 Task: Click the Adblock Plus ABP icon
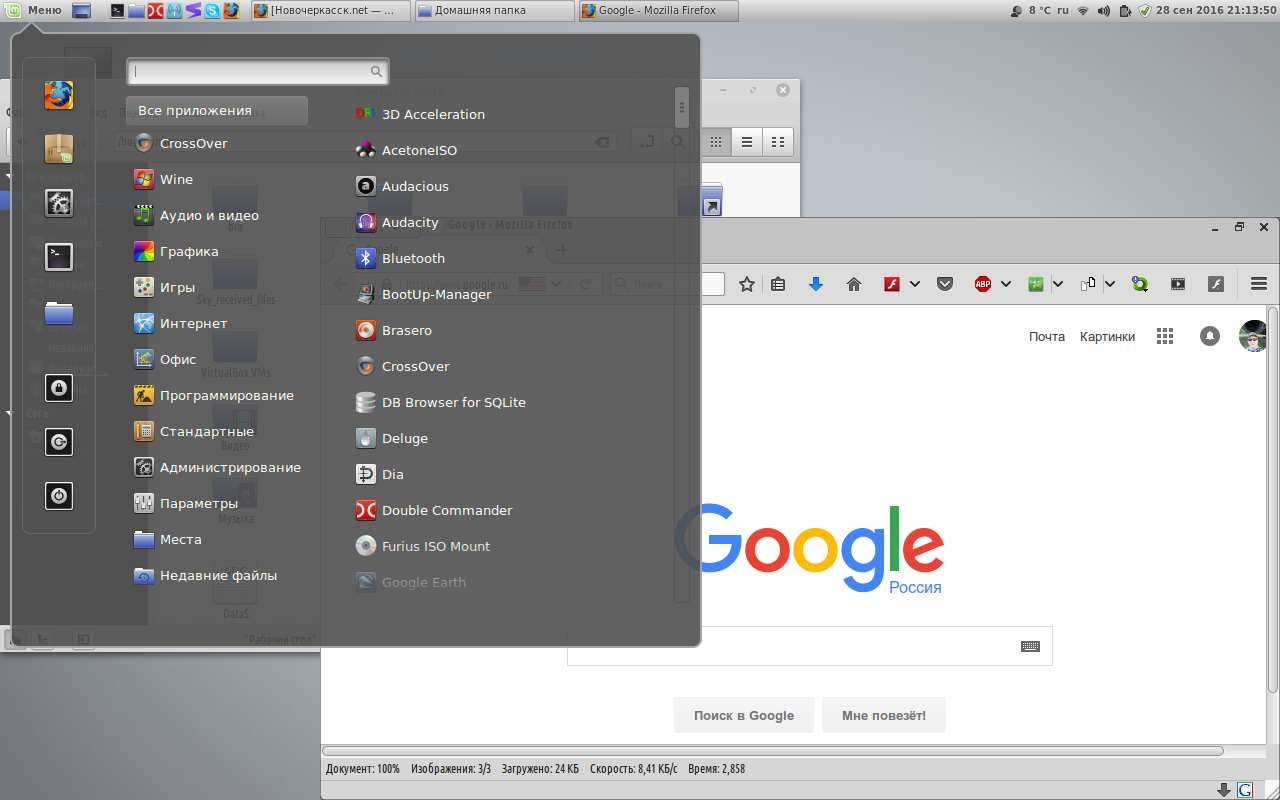(983, 284)
